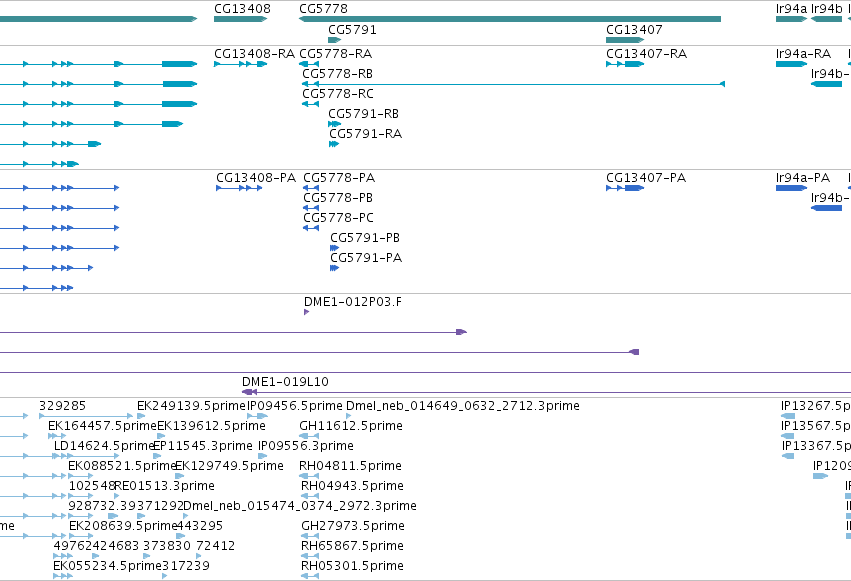Image resolution: width=851 pixels, height=581 pixels.
Task: Select the EK055234.5prime EST label
Action: (107, 566)
